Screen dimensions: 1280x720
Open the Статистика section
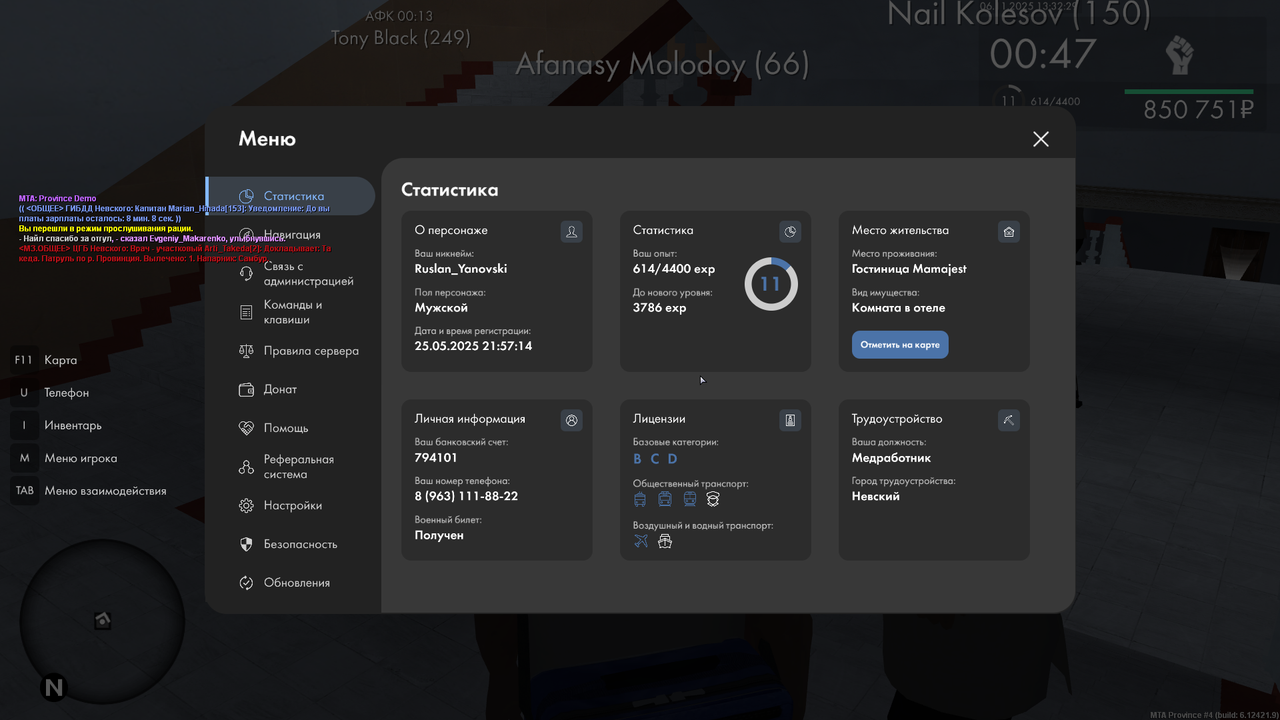click(290, 196)
